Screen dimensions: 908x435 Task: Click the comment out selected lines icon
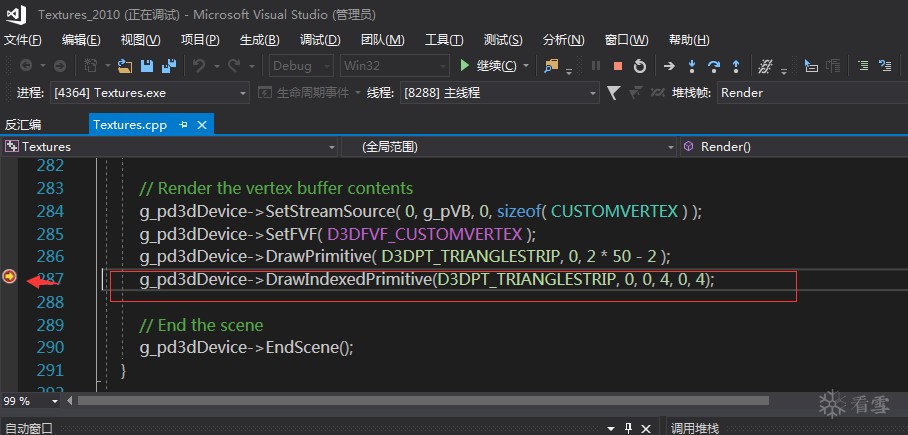click(885, 65)
